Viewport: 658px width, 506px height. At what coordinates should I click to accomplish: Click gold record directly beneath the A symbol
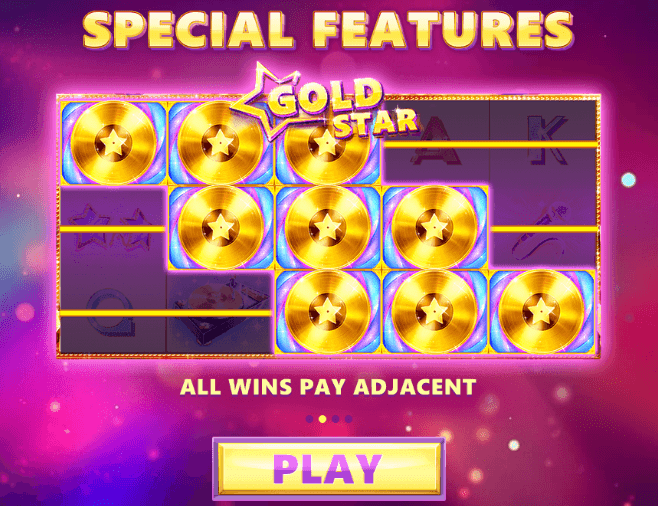435,227
